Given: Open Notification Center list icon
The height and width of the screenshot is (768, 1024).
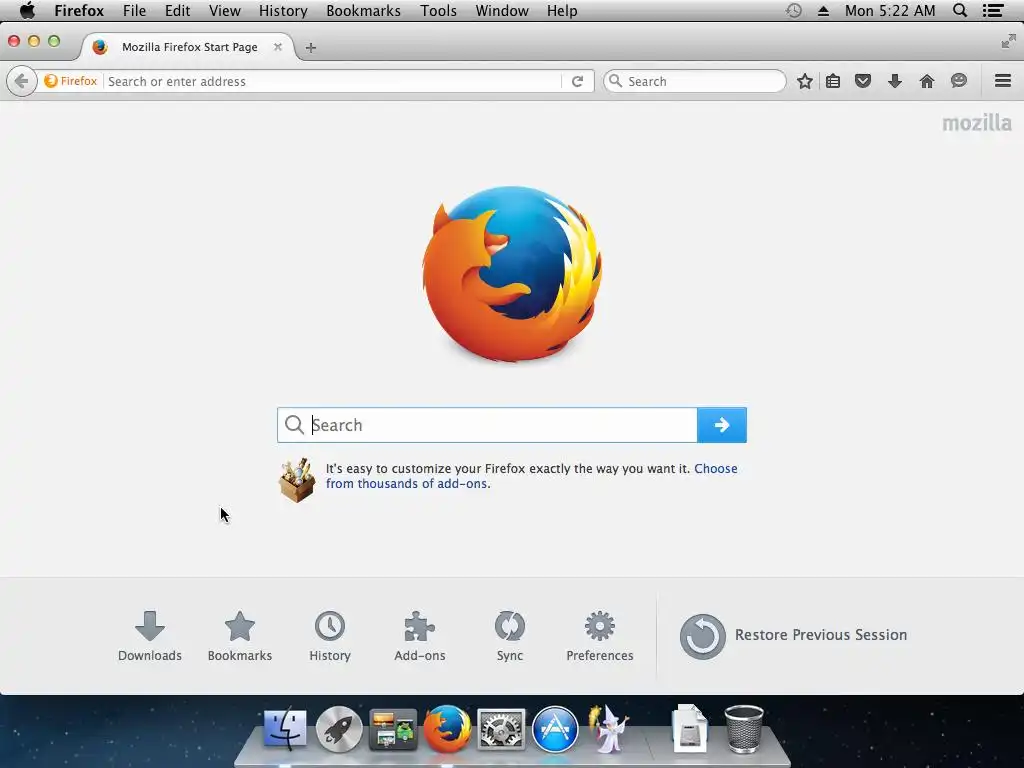Looking at the screenshot, I should pyautogui.click(x=993, y=10).
